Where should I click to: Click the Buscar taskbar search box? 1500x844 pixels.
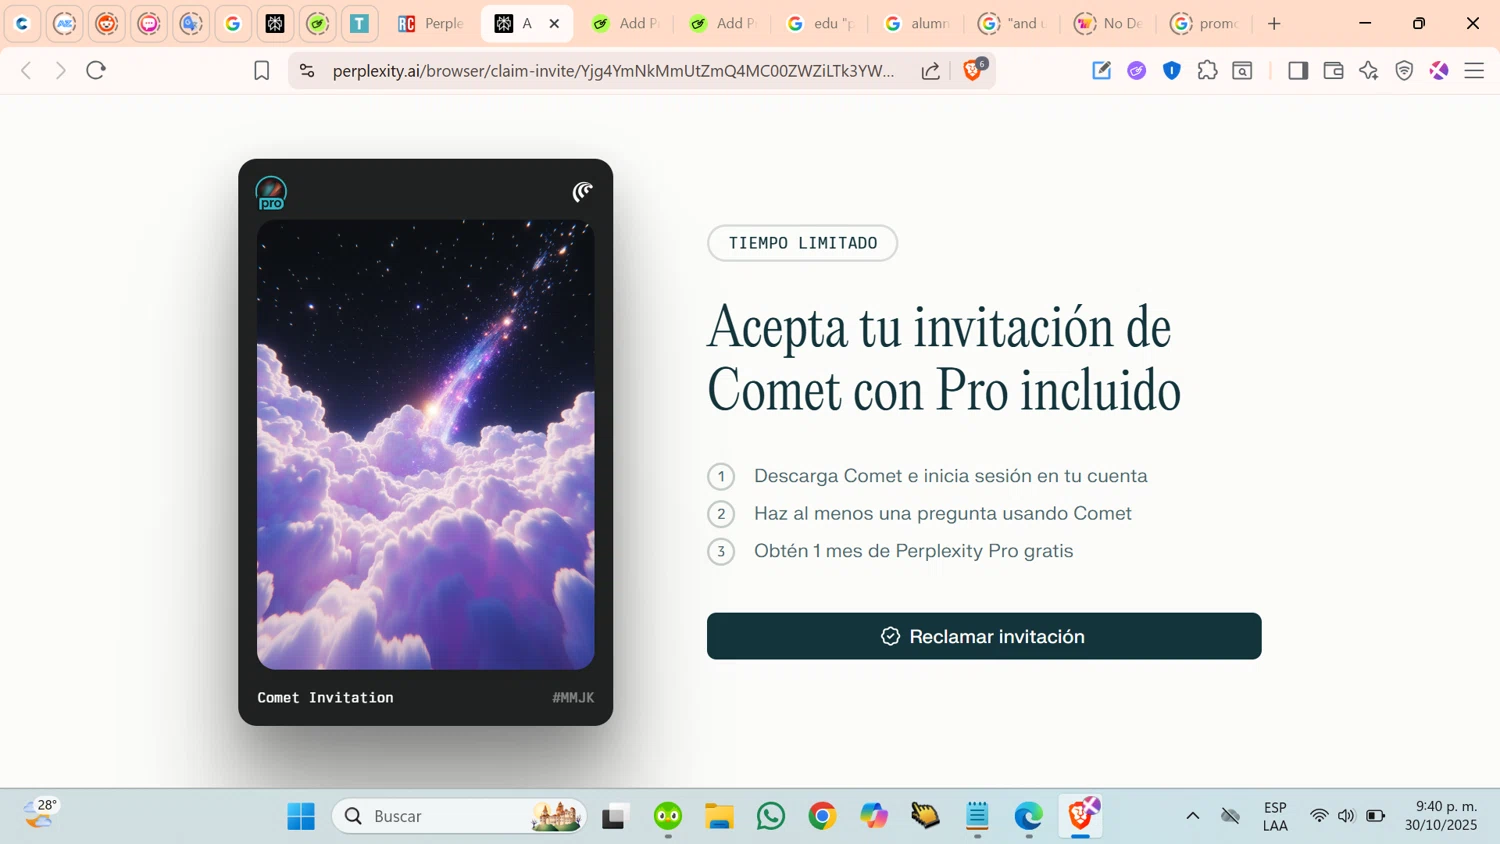[459, 816]
